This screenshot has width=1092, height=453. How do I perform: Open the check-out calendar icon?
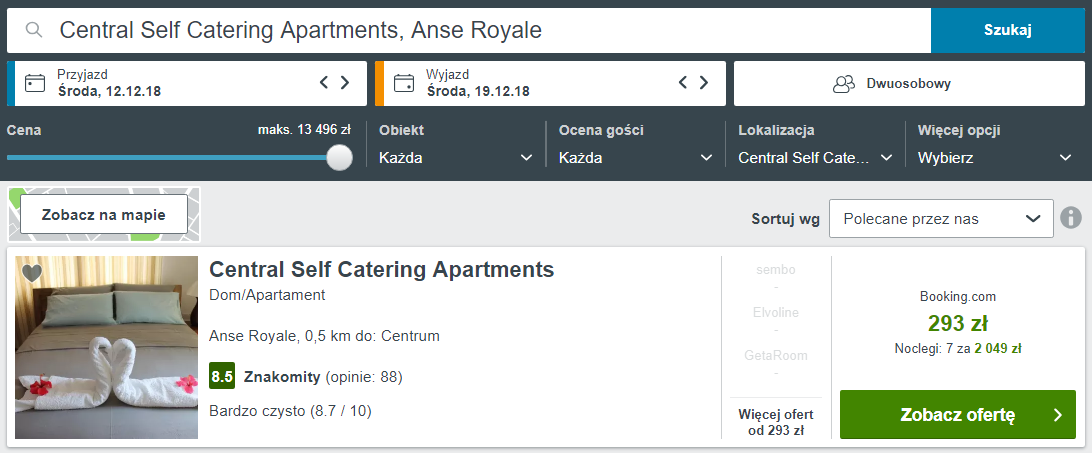point(403,83)
